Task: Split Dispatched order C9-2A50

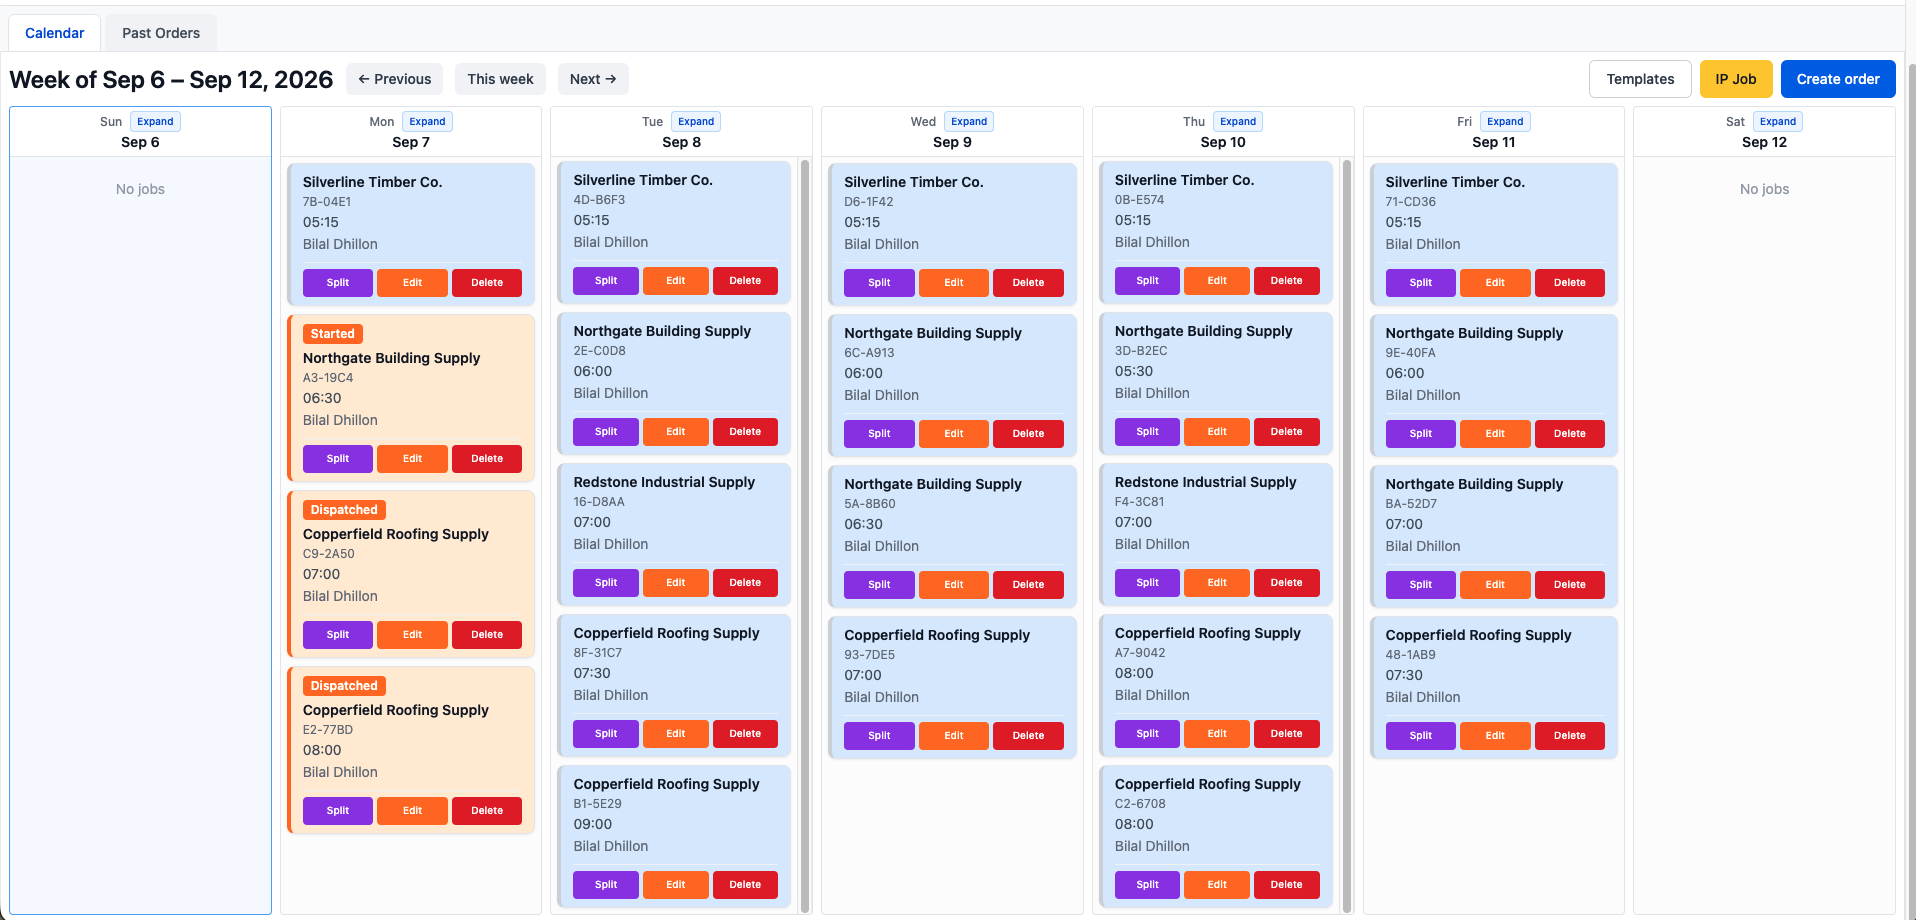Action: click(x=338, y=635)
